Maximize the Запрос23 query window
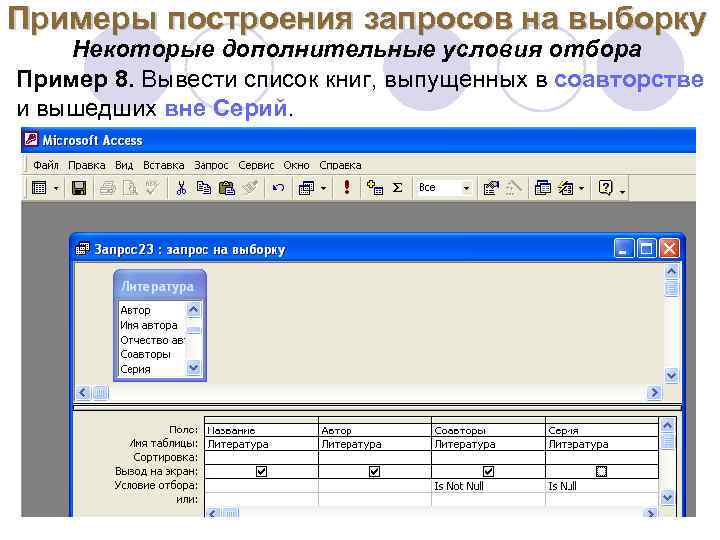Screen dimensions: 720x540 click(x=646, y=249)
